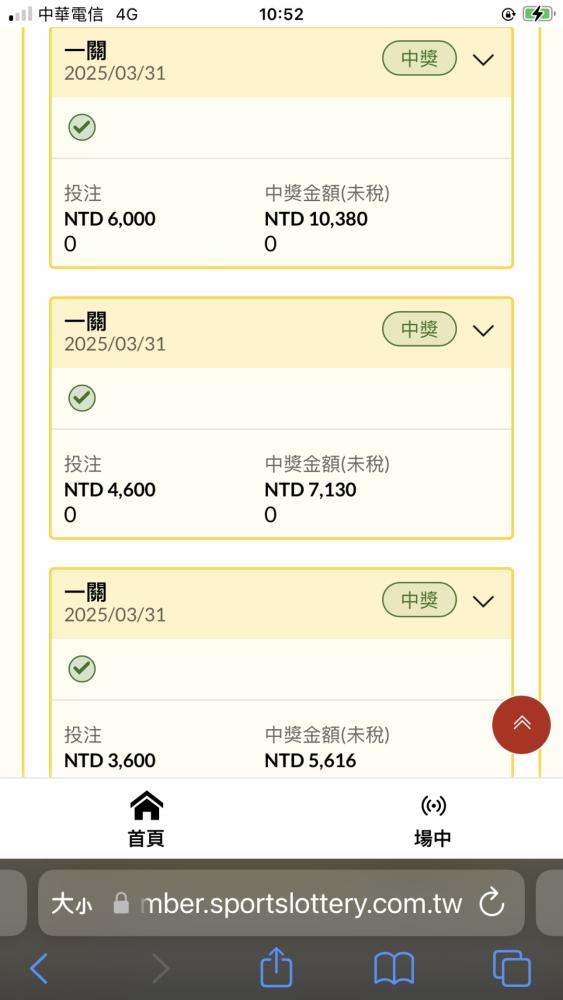This screenshot has width=563, height=1000.
Task: Tap the Safari share icon
Action: coord(276,967)
